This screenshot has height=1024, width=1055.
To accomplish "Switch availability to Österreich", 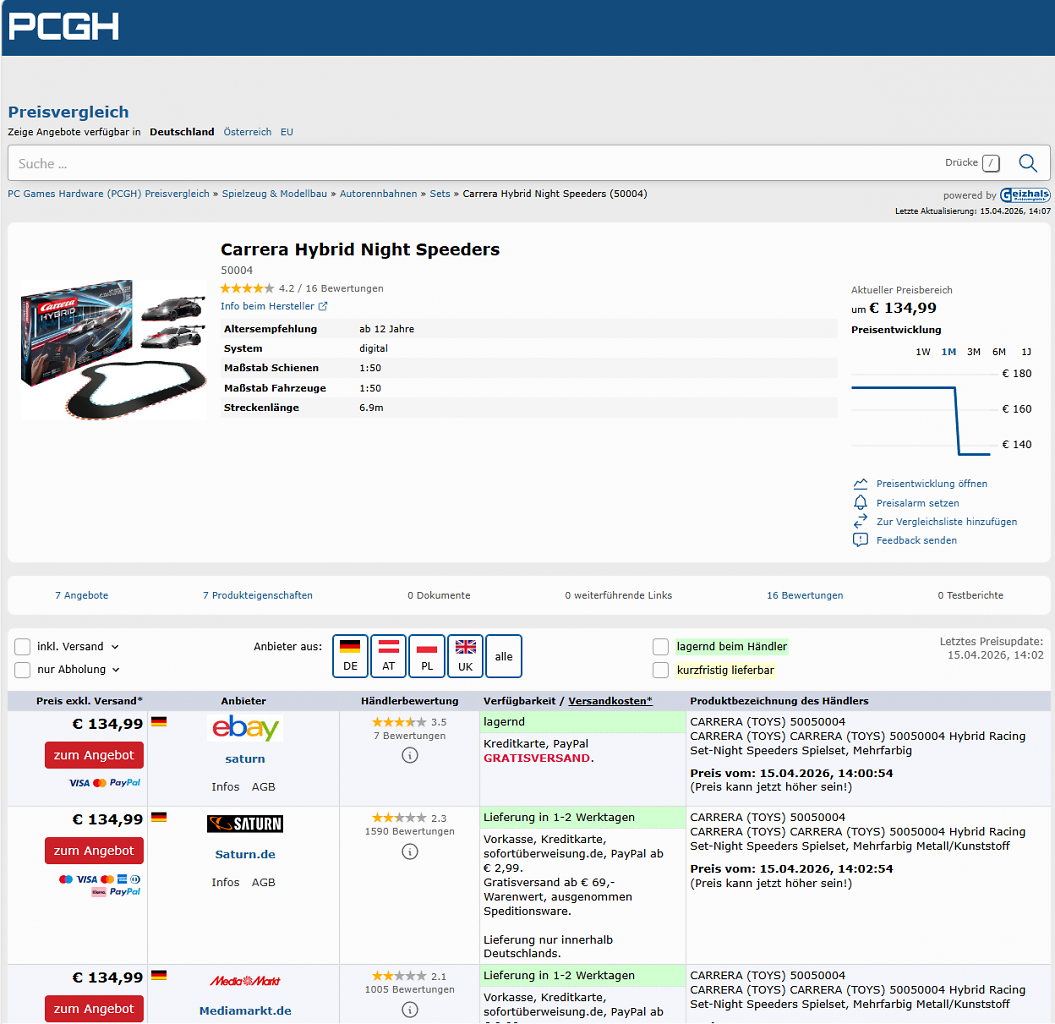I will 248,132.
